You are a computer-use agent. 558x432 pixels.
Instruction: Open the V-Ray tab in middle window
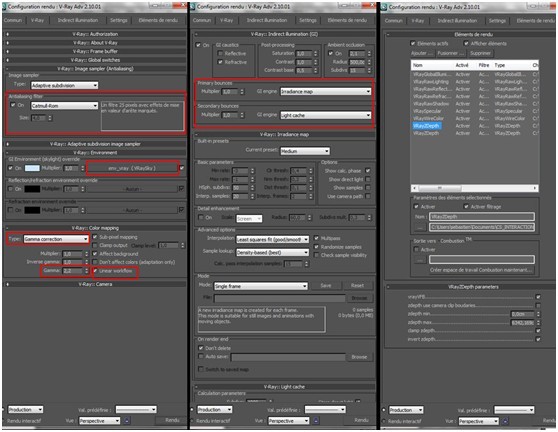227,20
